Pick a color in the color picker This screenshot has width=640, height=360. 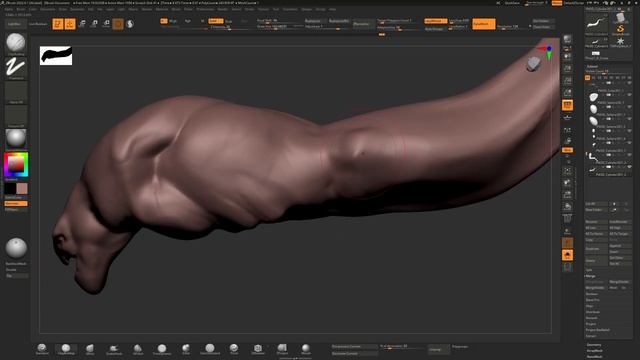tap(16, 164)
